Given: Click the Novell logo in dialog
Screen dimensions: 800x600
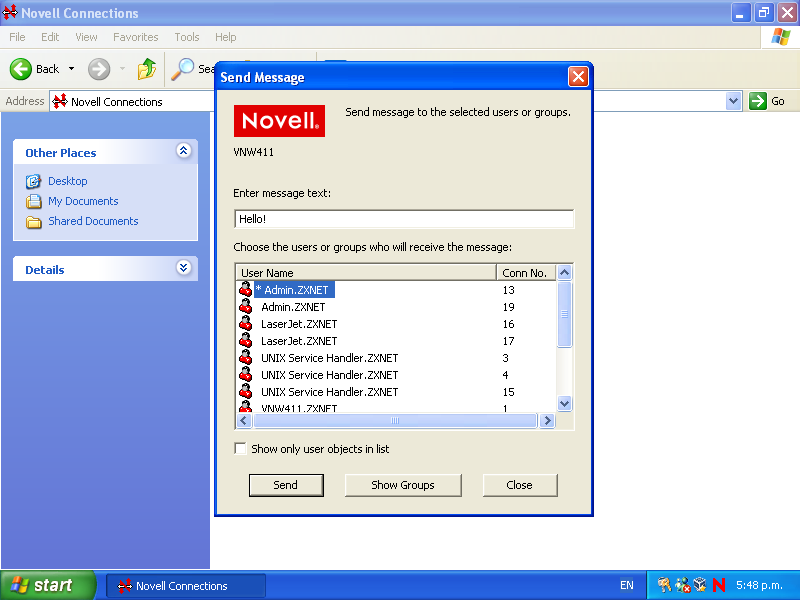Looking at the screenshot, I should (279, 121).
